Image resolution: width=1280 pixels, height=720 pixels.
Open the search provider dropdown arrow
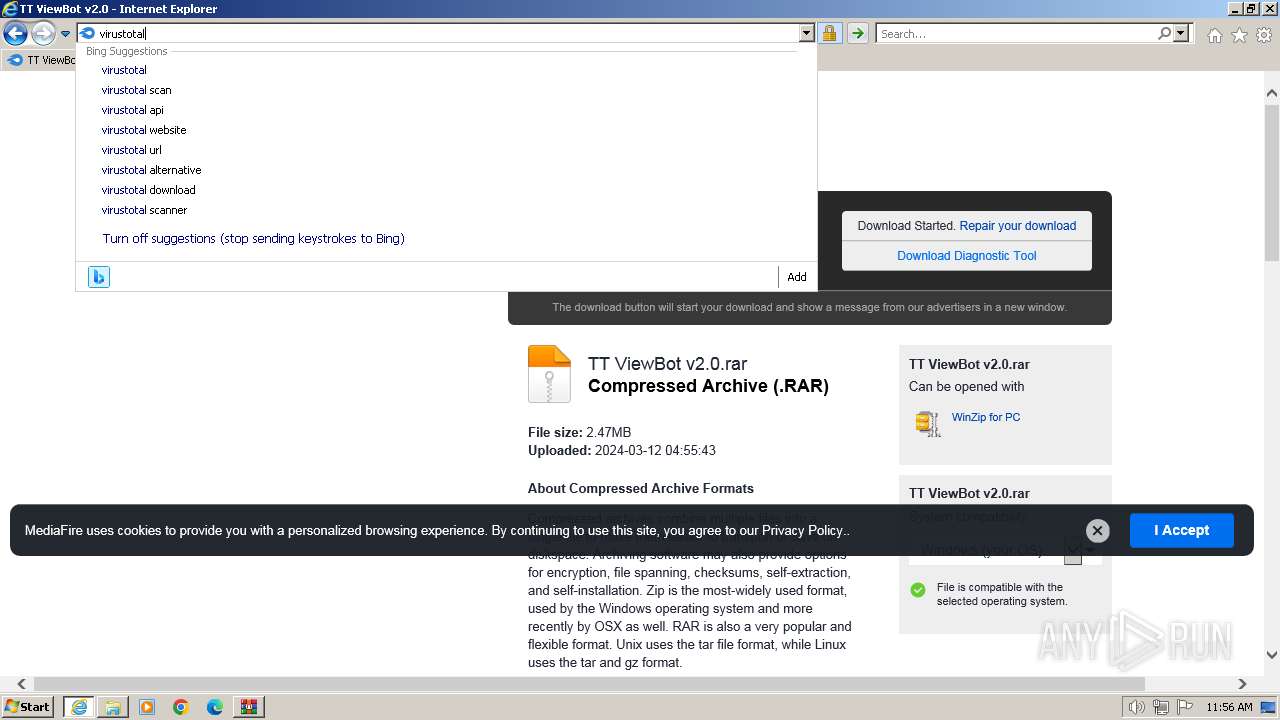[x=1181, y=34]
